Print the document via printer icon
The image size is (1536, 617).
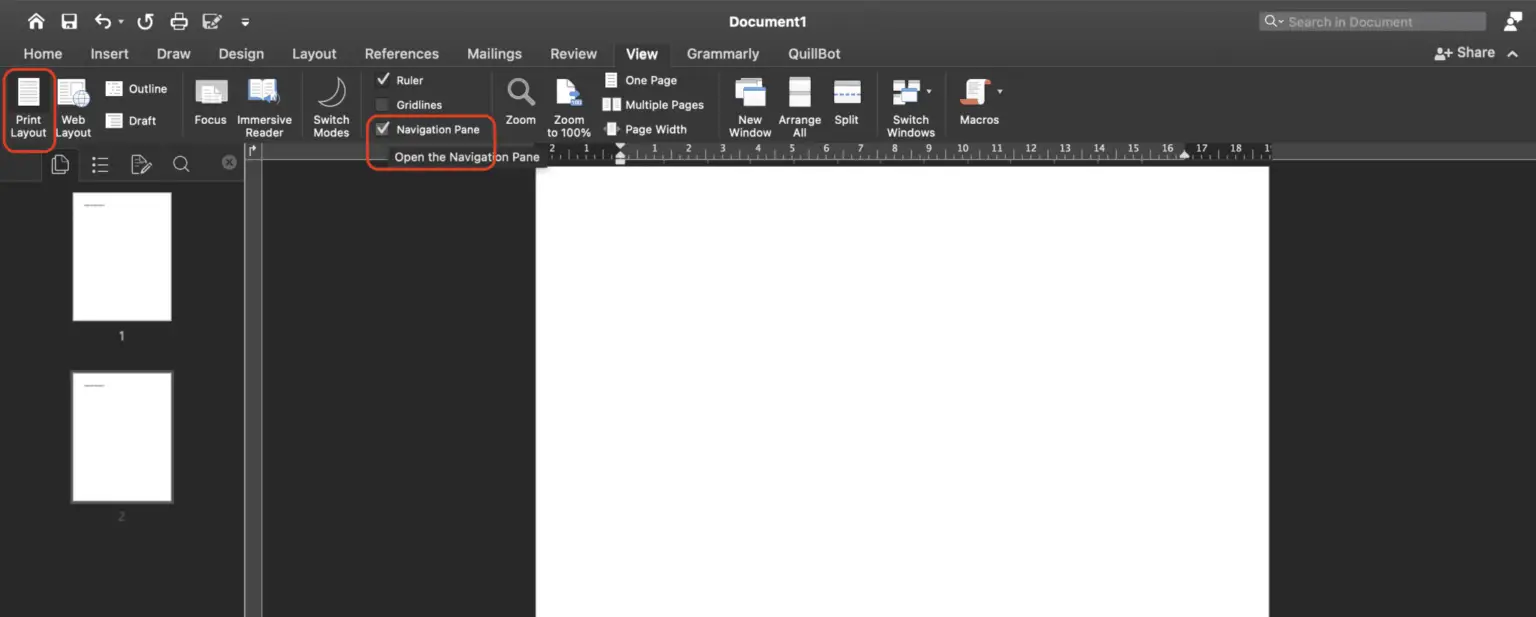tap(179, 21)
